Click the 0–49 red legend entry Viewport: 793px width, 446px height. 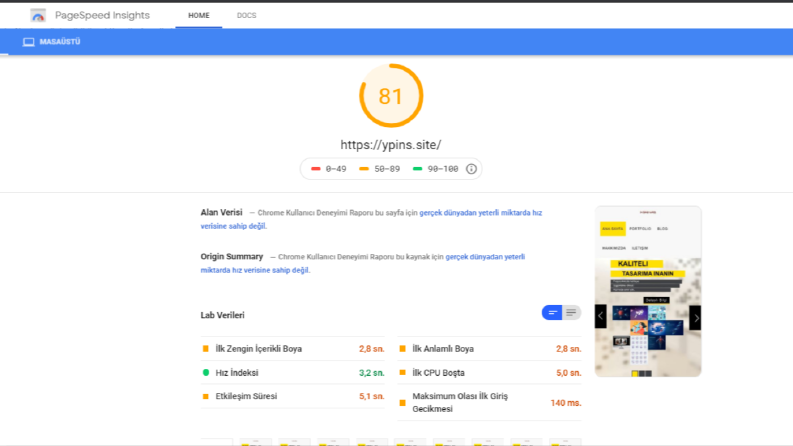click(329, 169)
